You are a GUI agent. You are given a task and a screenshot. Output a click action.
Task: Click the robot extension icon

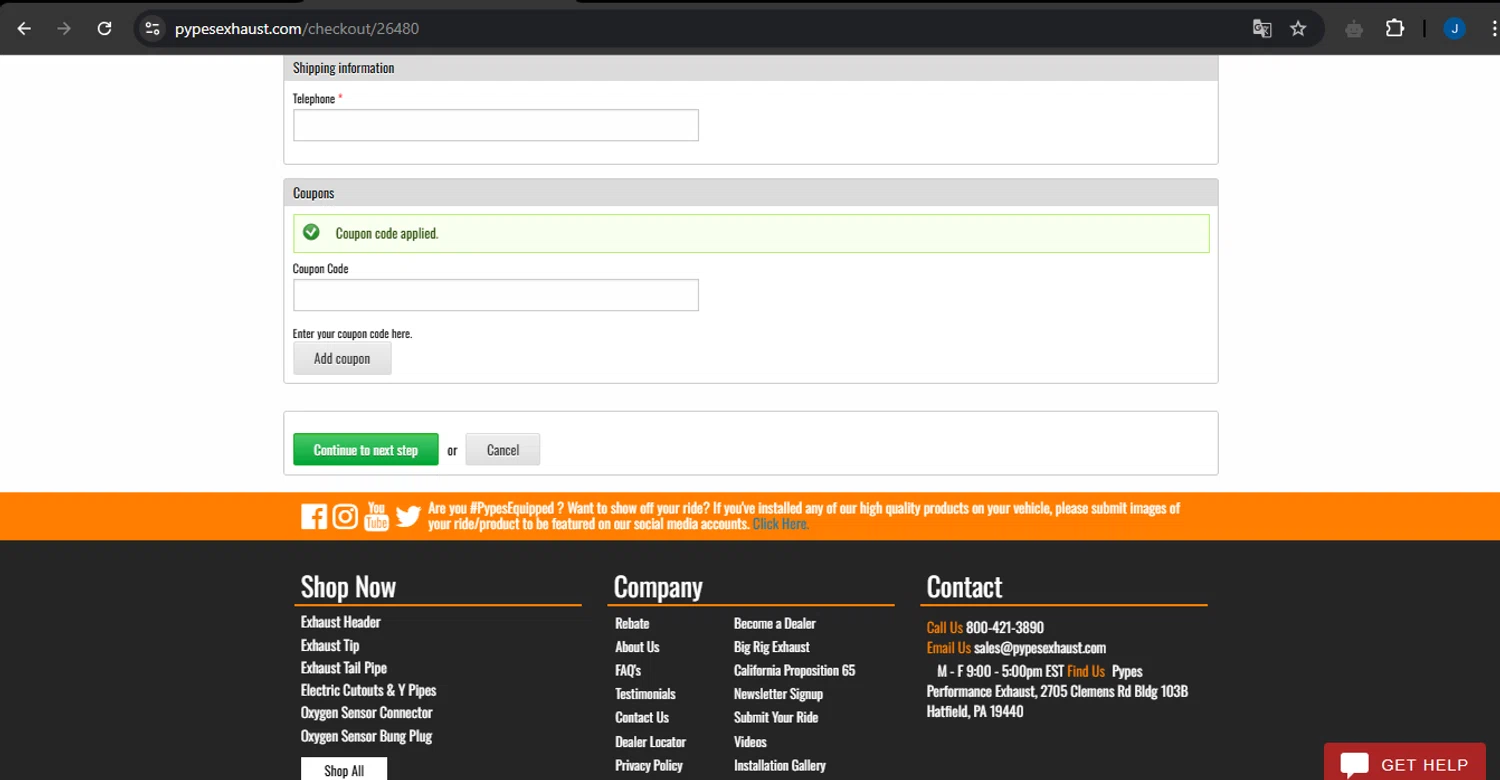(1354, 29)
